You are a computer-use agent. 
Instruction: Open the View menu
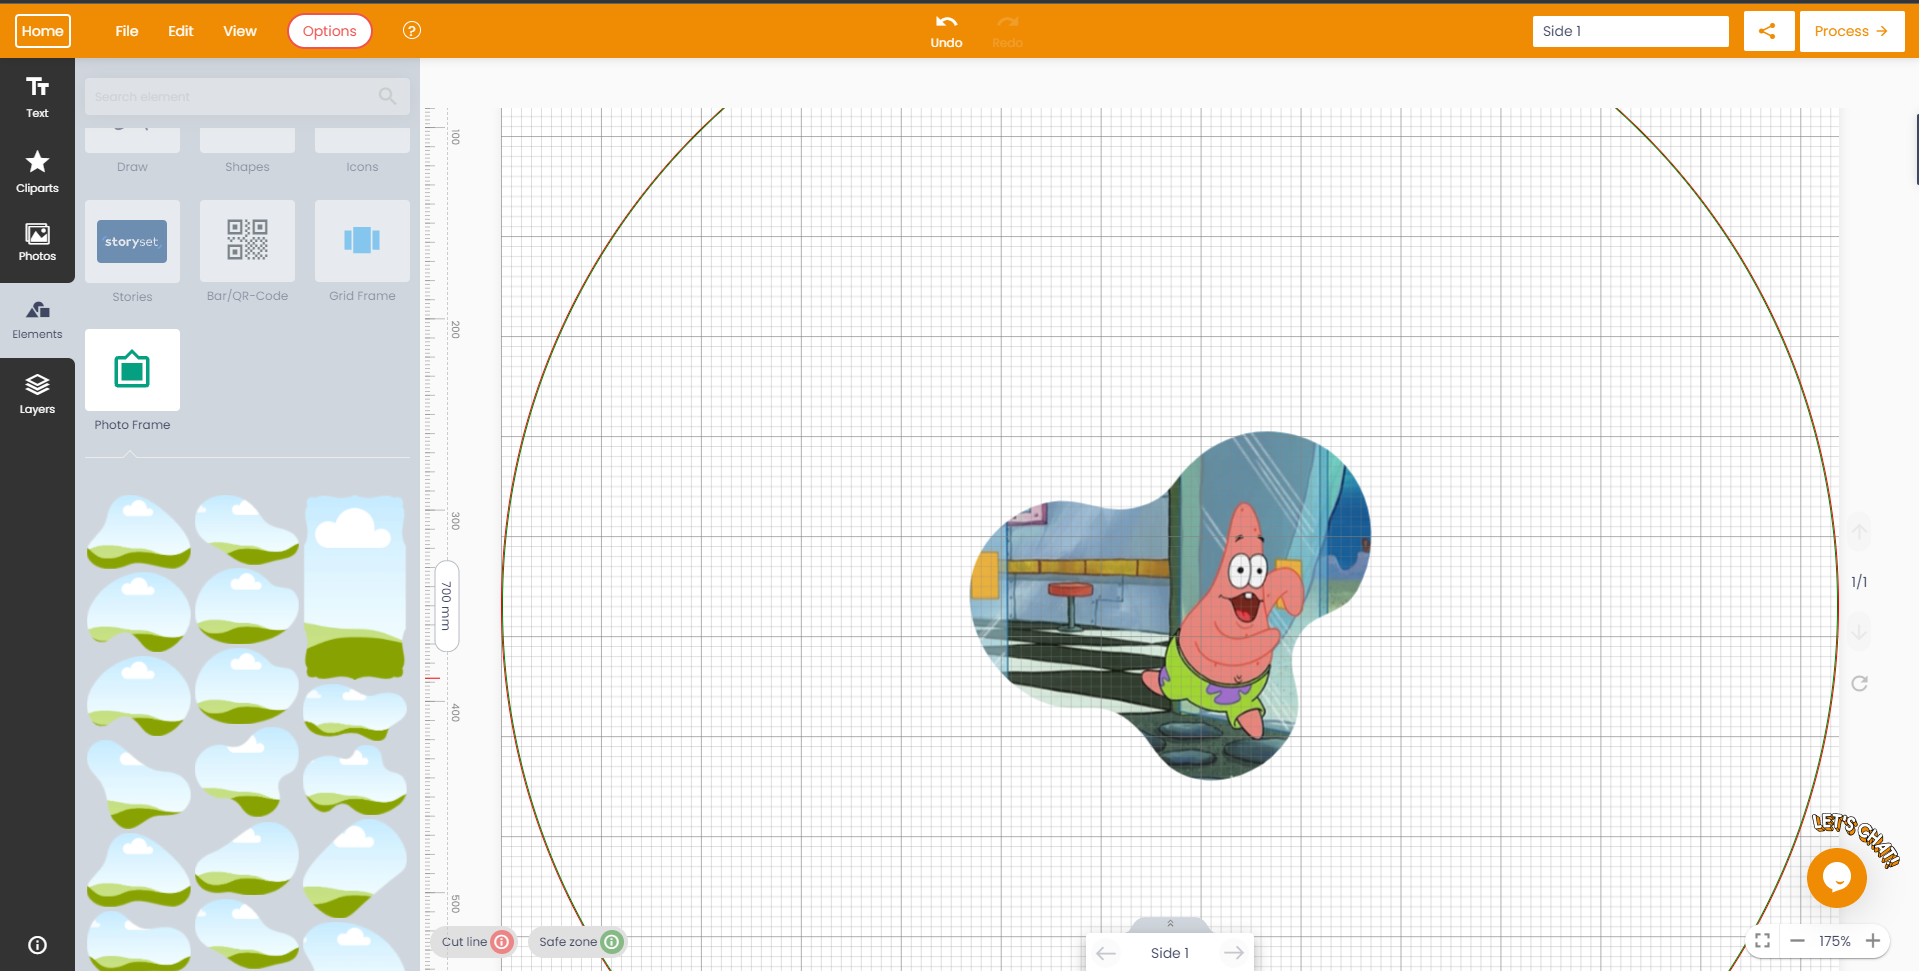[x=240, y=31]
